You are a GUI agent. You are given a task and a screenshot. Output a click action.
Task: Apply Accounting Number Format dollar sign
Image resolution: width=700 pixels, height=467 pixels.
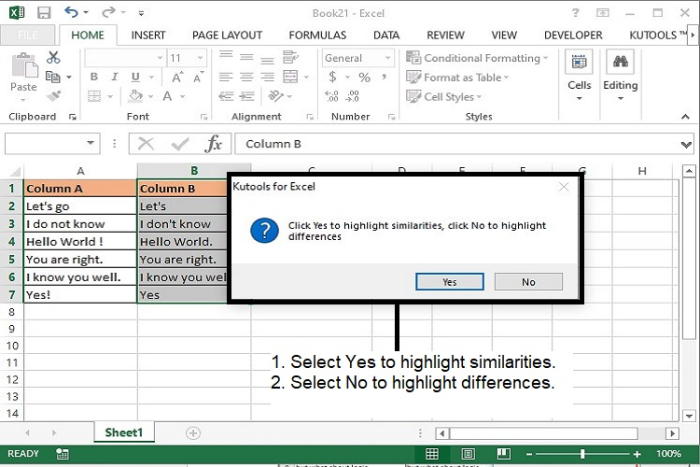pos(332,77)
